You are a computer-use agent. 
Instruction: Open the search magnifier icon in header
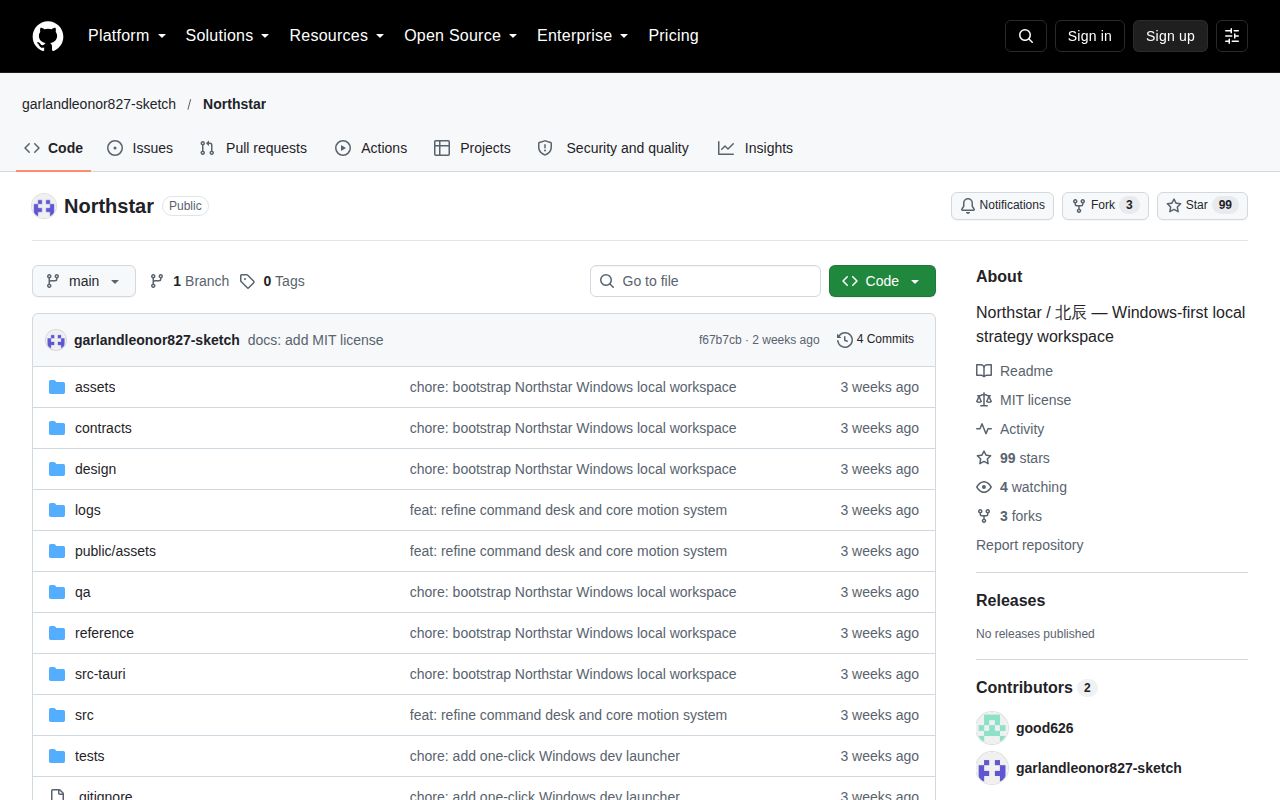point(1026,36)
